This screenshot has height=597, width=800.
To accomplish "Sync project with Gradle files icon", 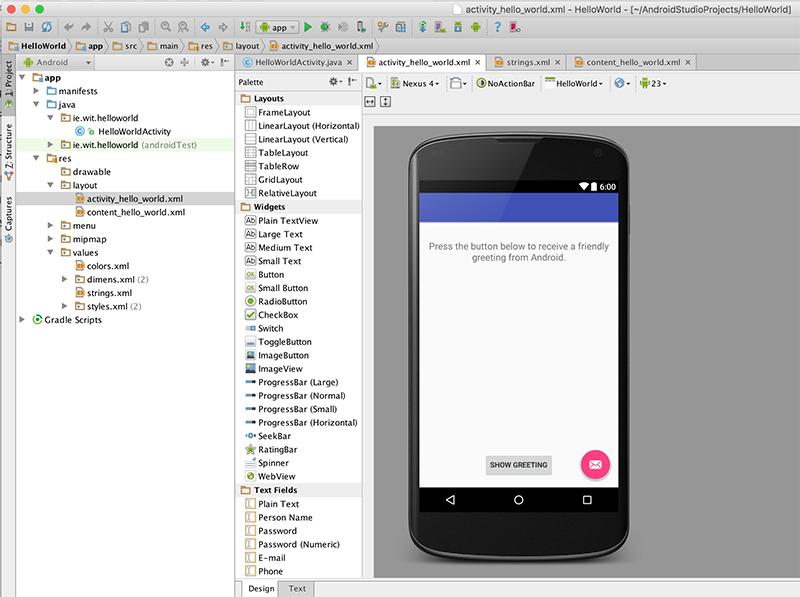I will pos(422,27).
